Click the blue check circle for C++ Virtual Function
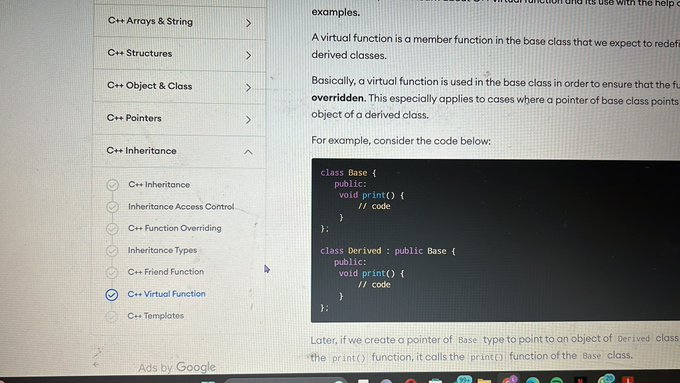 point(111,295)
